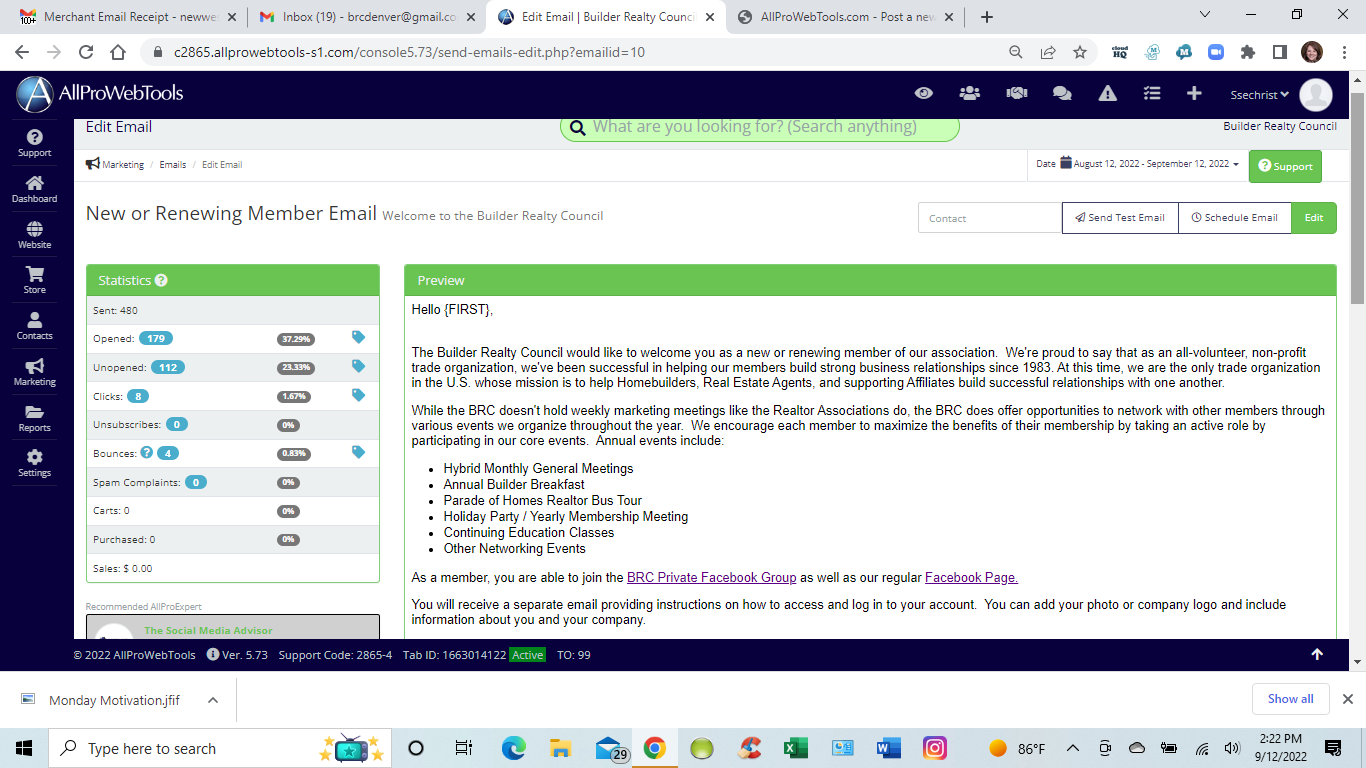Open the Facebook Page link
This screenshot has height=768, width=1366.
pyautogui.click(x=971, y=577)
